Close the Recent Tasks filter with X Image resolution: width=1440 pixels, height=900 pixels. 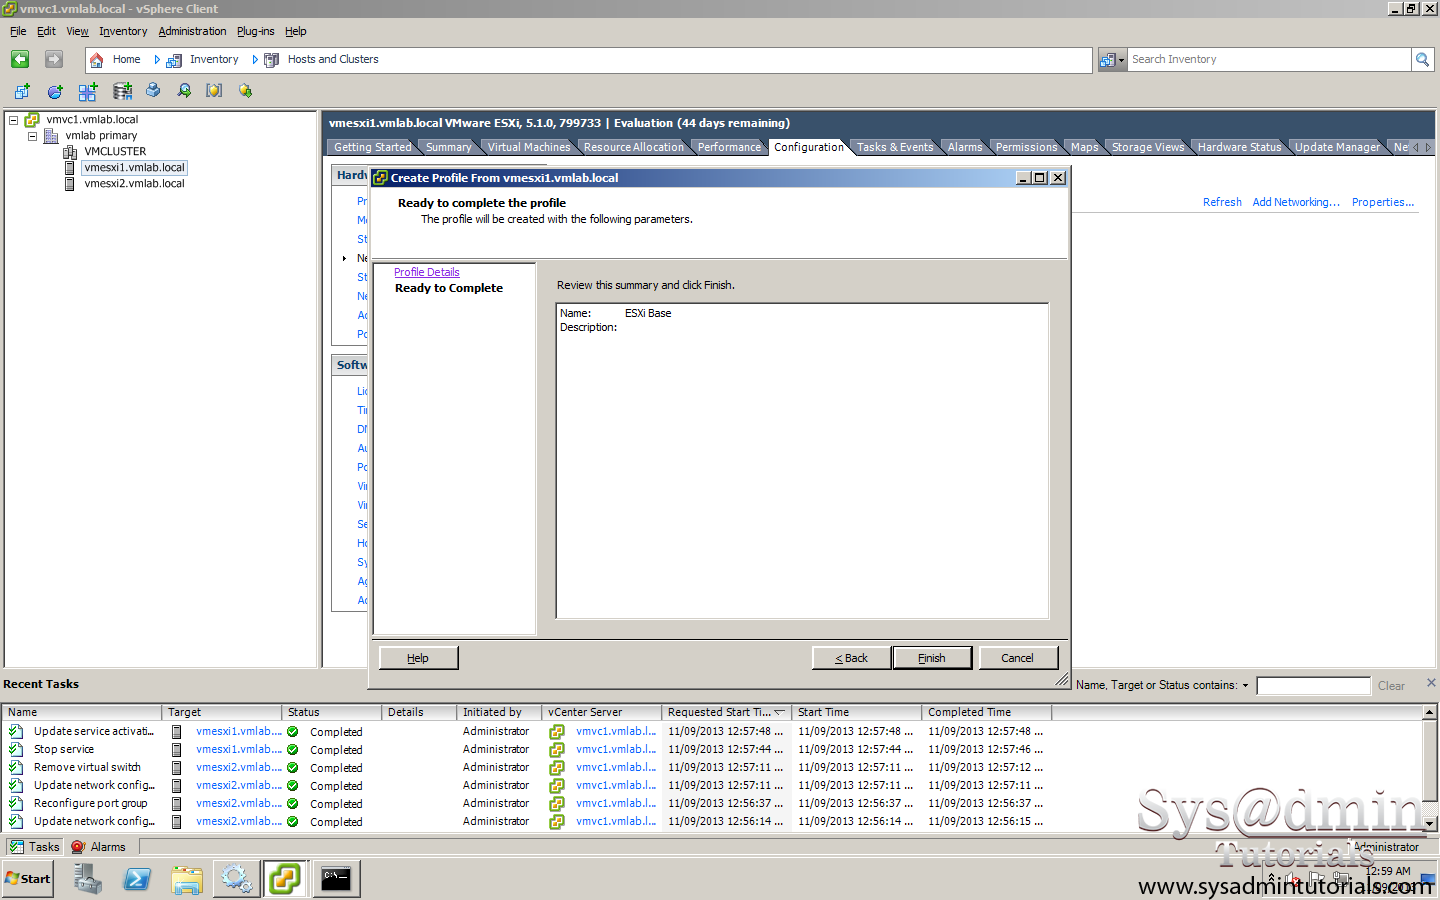tap(1431, 683)
